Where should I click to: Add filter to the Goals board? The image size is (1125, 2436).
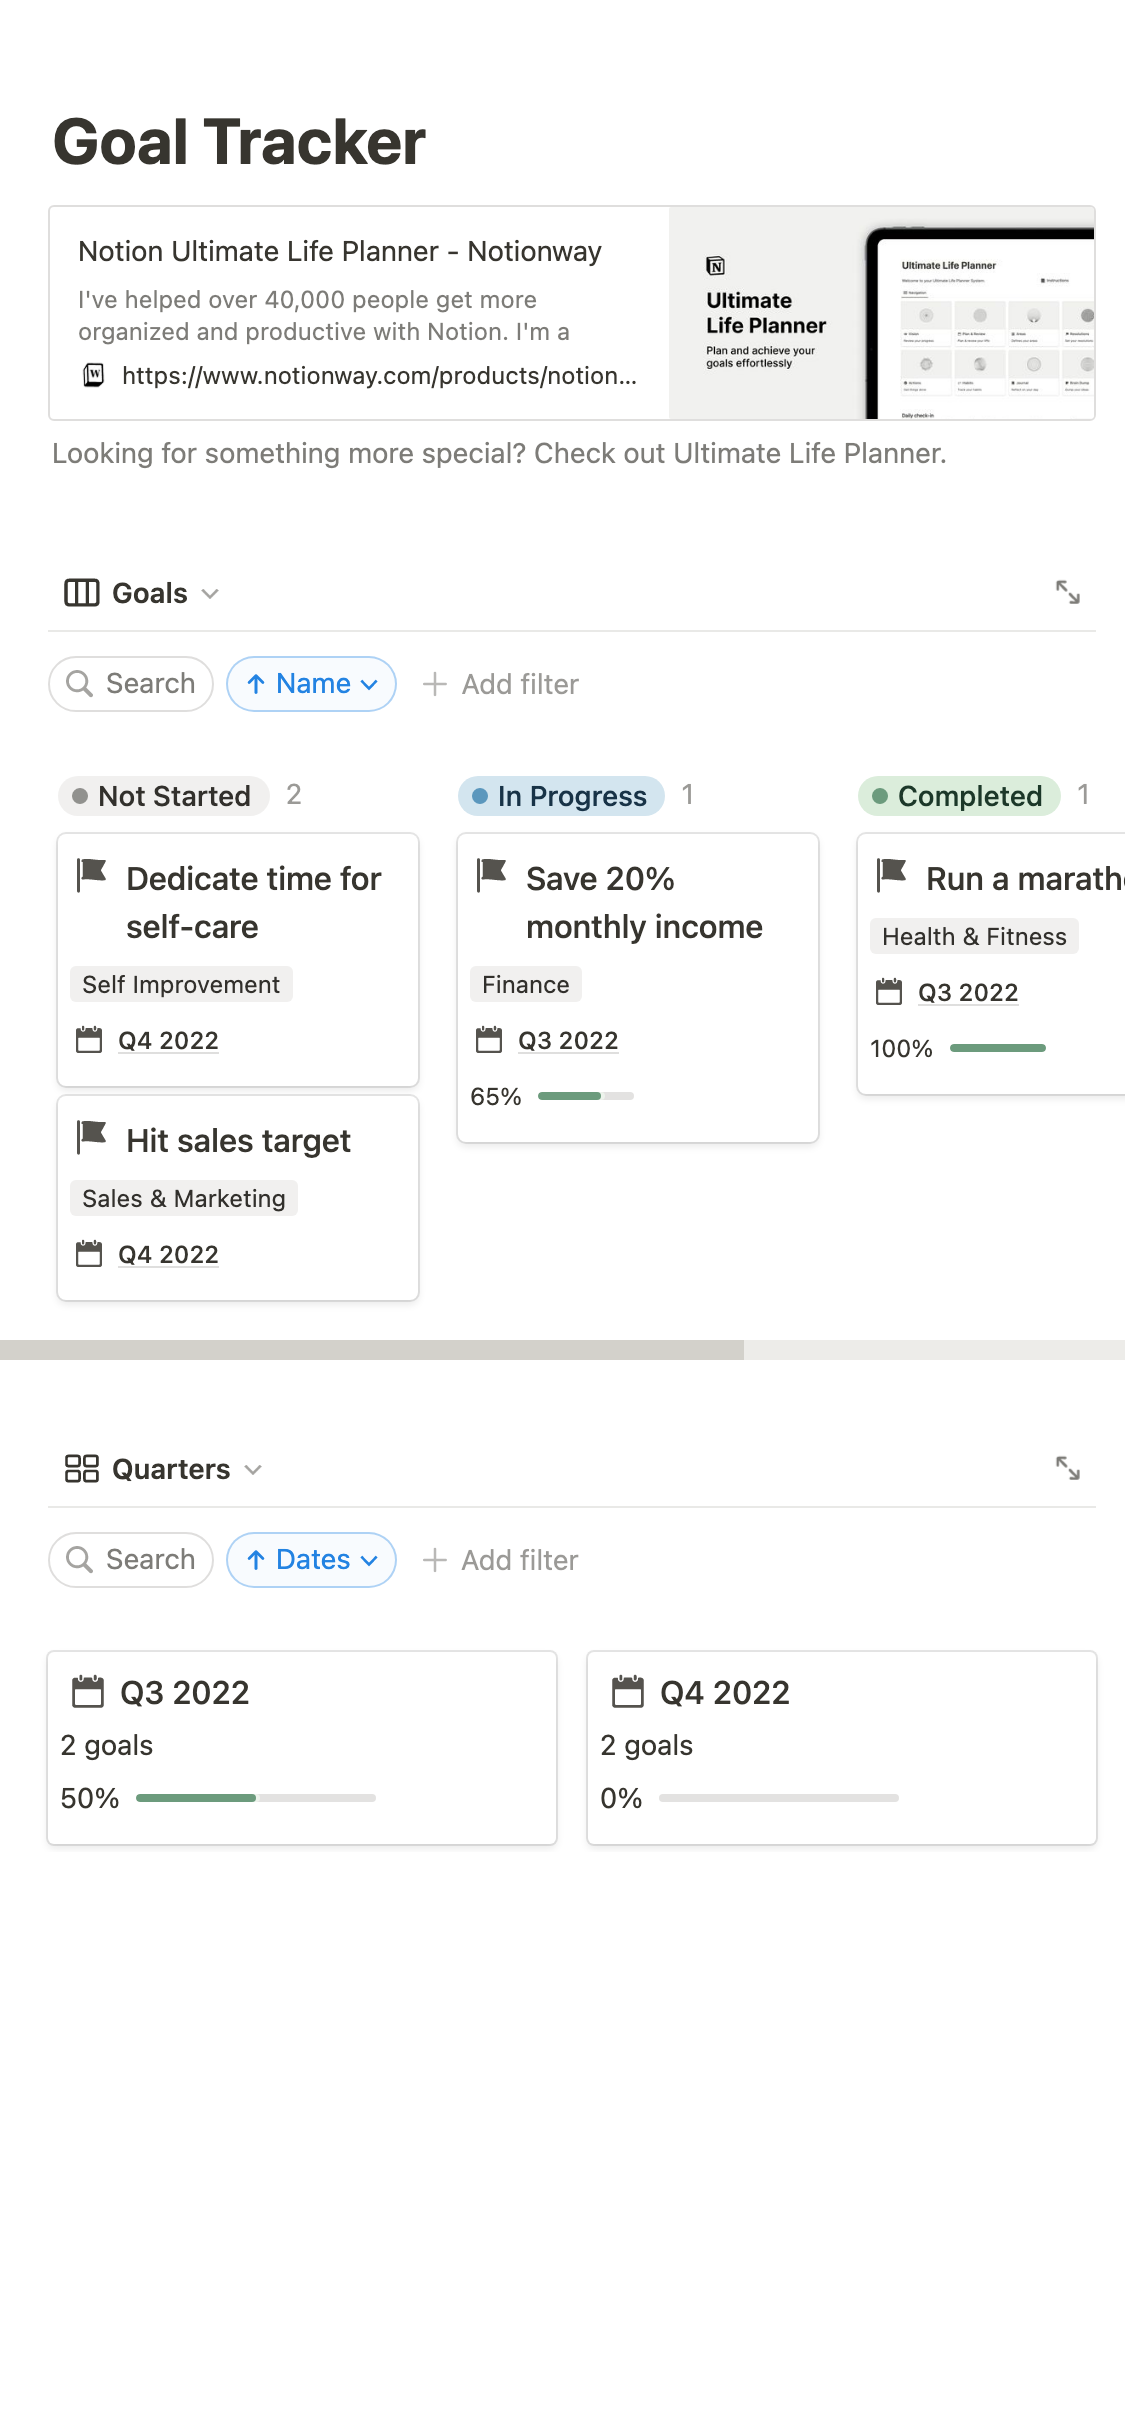pyautogui.click(x=501, y=684)
